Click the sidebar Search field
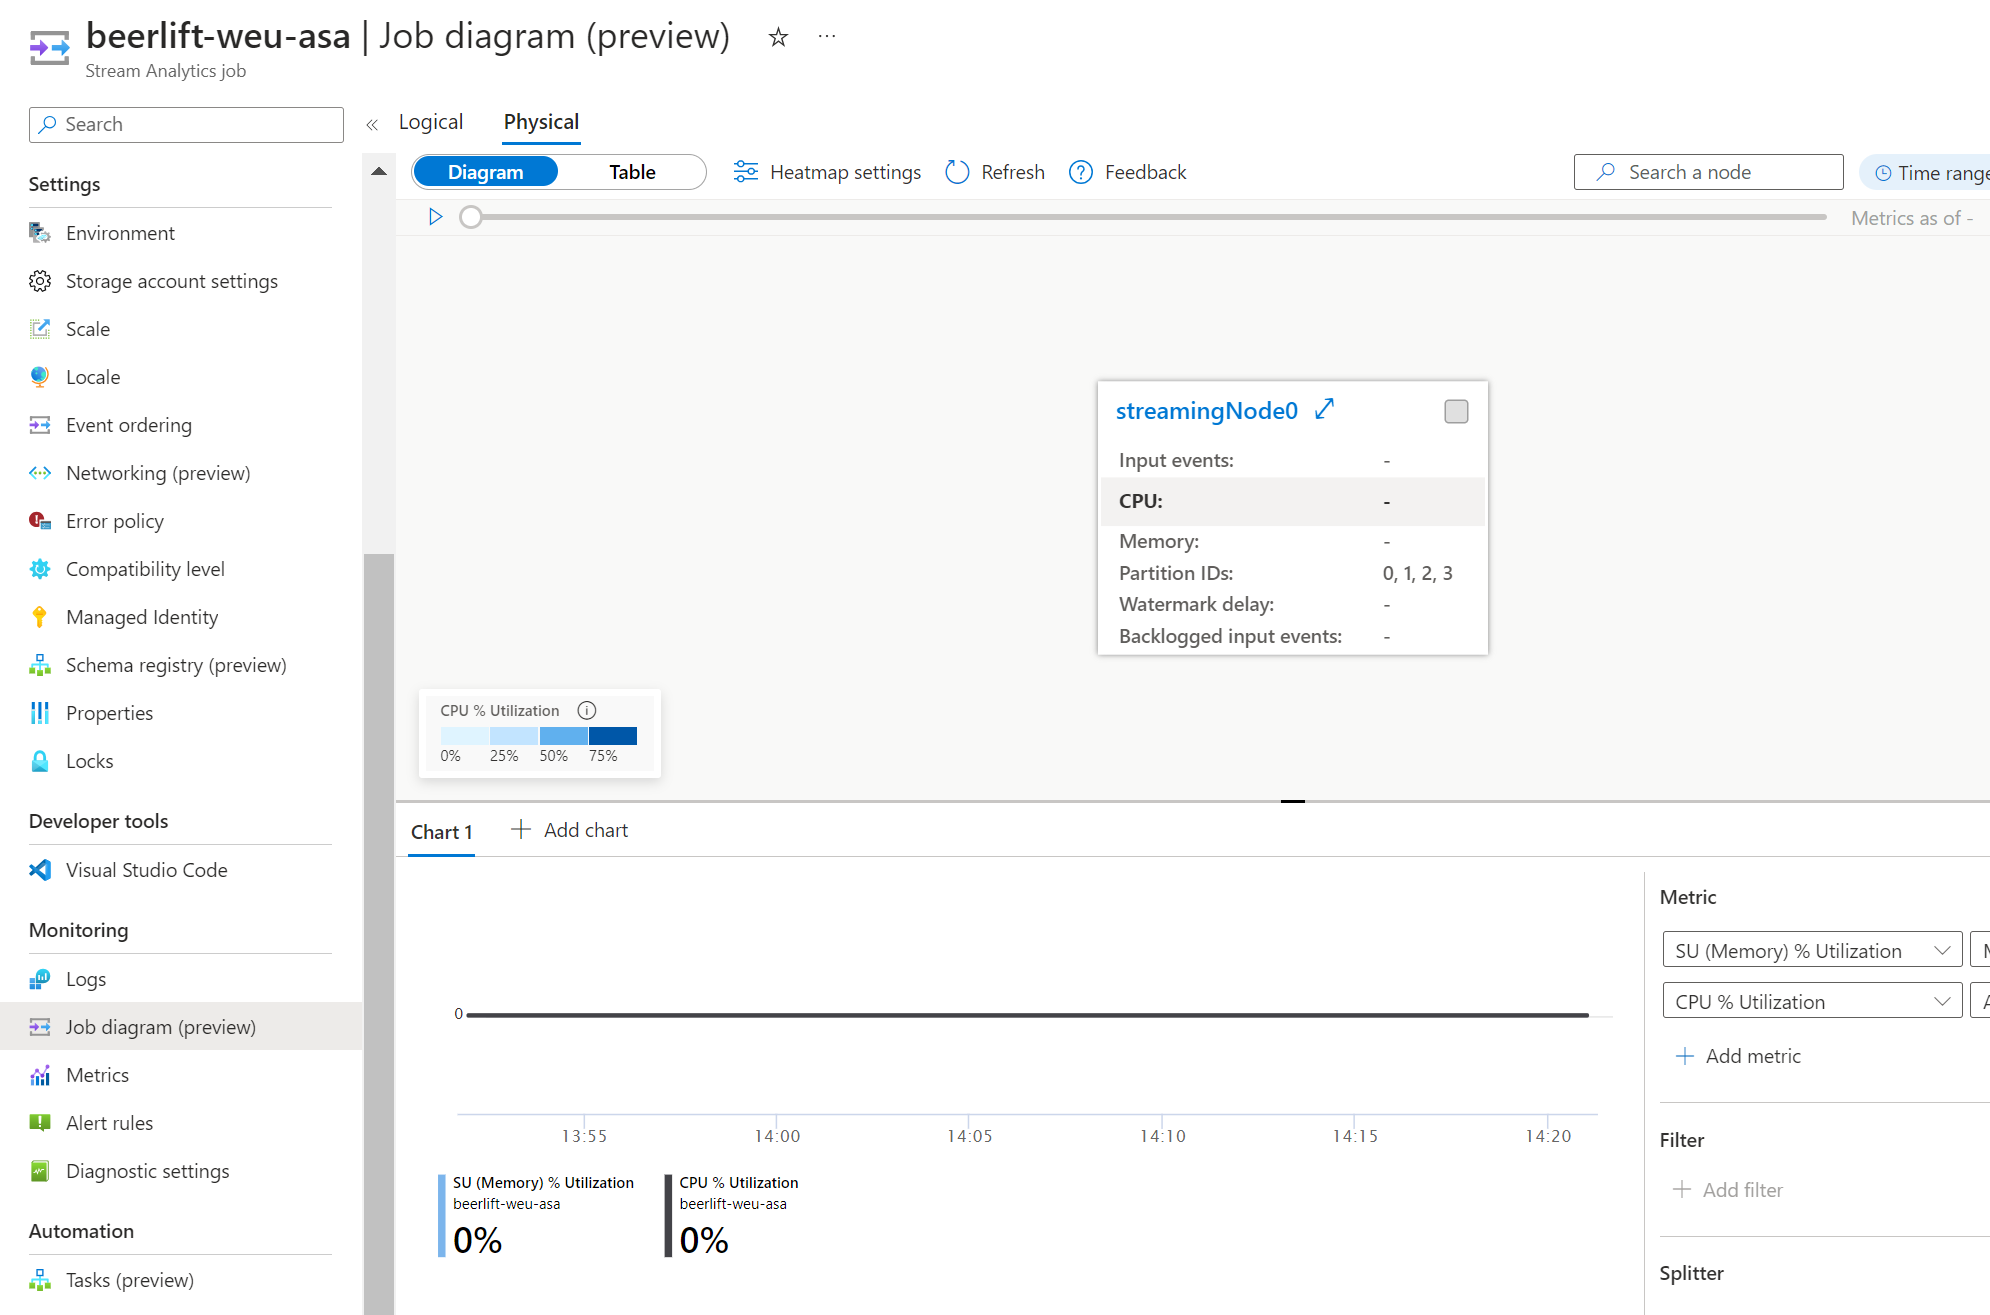This screenshot has height=1315, width=1990. click(x=186, y=125)
